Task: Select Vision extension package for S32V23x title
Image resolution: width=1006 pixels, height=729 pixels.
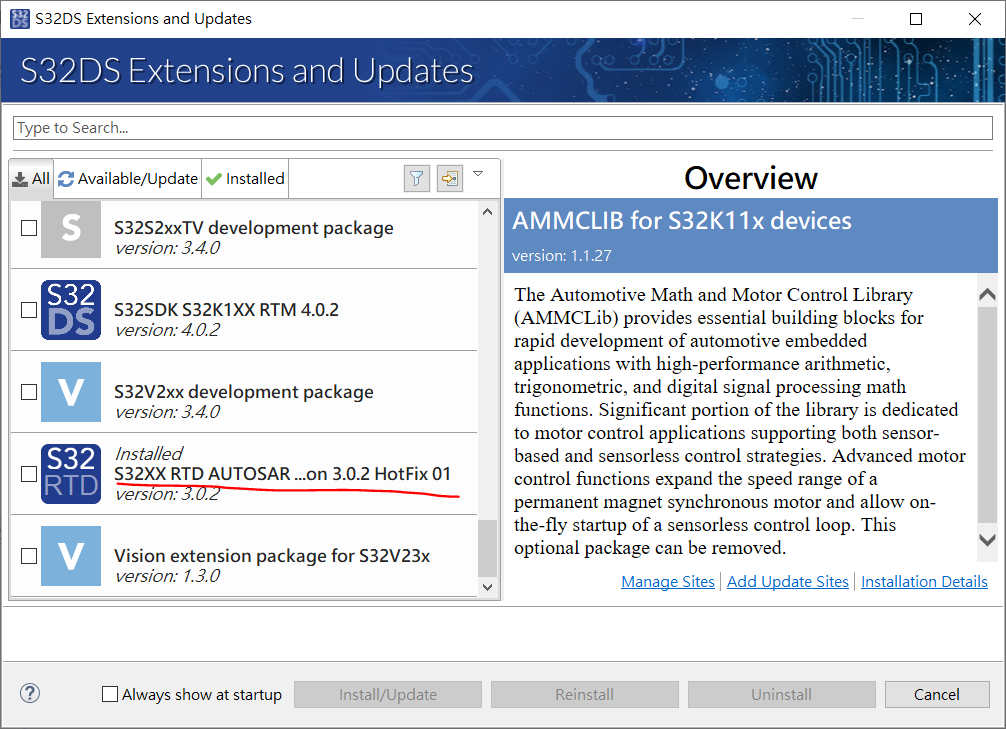Action: pyautogui.click(x=272, y=556)
